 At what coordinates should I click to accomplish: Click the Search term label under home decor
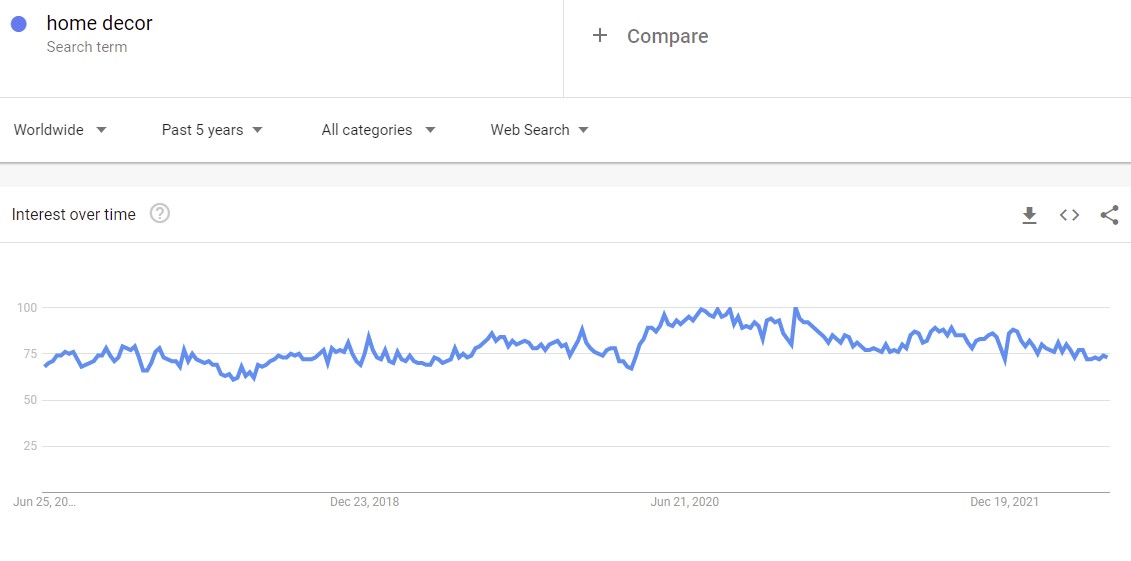87,47
